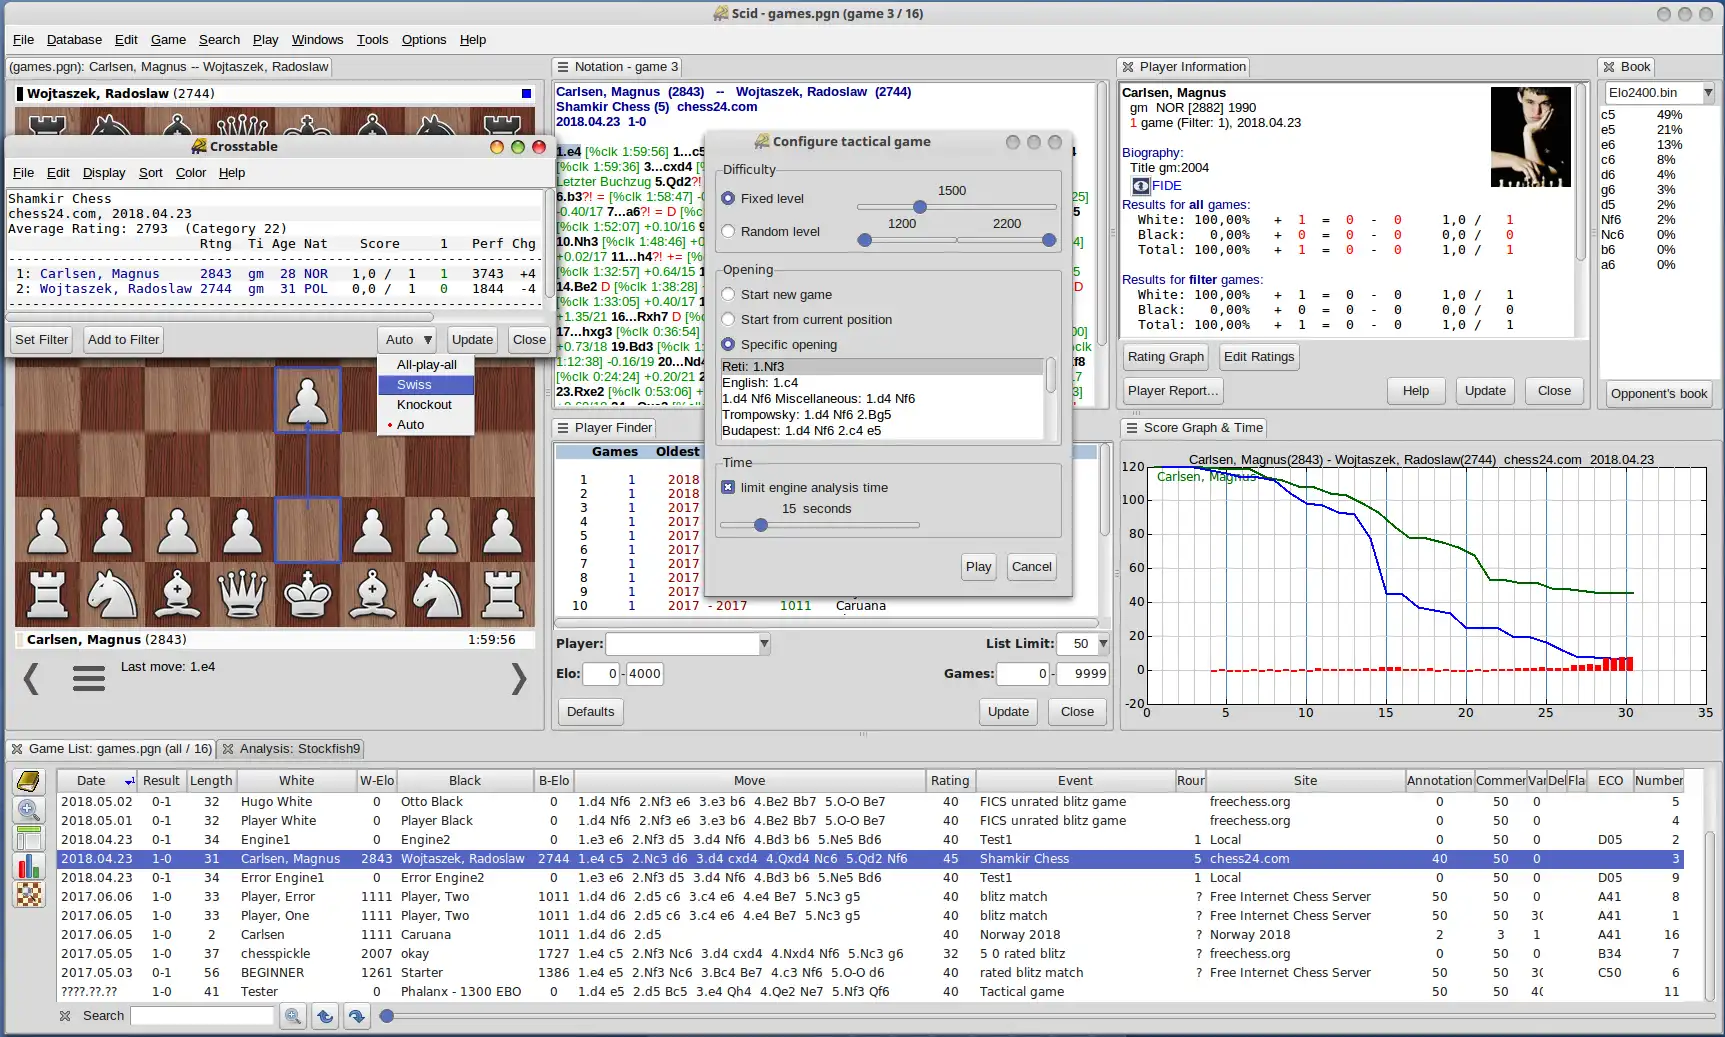Click the FIDE icon in Player Information
The height and width of the screenshot is (1037, 1725).
click(x=1141, y=186)
